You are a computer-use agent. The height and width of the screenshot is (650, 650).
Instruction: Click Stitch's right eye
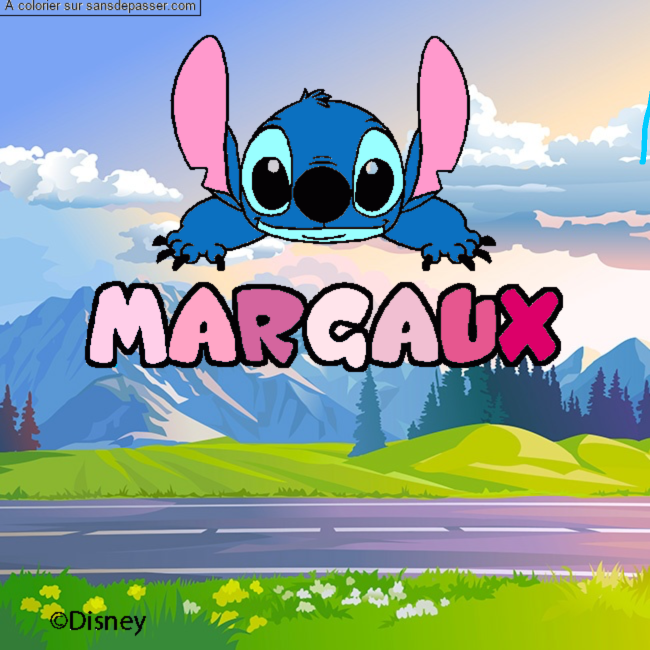pyautogui.click(x=375, y=182)
